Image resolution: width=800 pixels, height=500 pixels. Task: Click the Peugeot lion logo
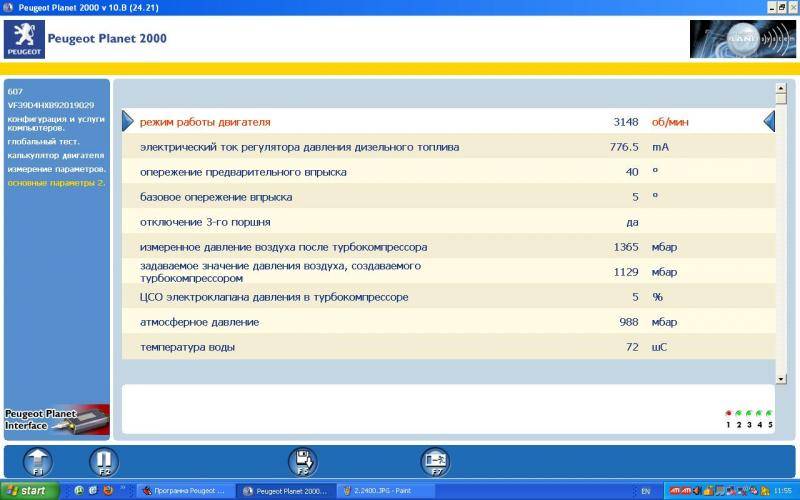pyautogui.click(x=25, y=39)
